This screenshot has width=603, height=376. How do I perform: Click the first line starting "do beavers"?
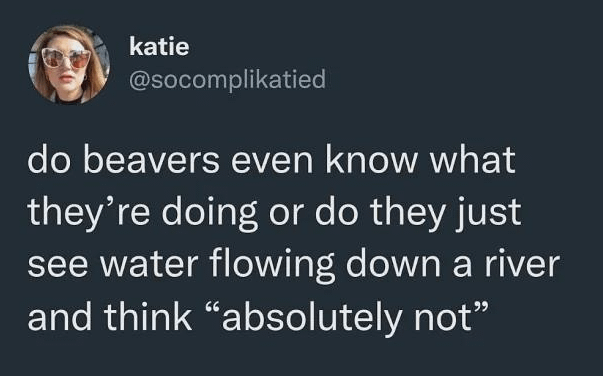click(272, 160)
